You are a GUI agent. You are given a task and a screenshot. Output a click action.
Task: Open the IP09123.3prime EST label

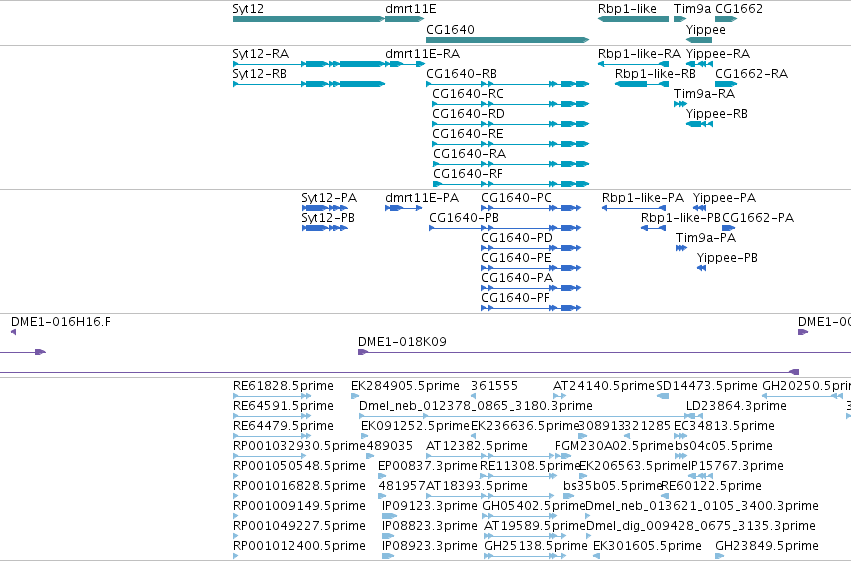coord(430,506)
